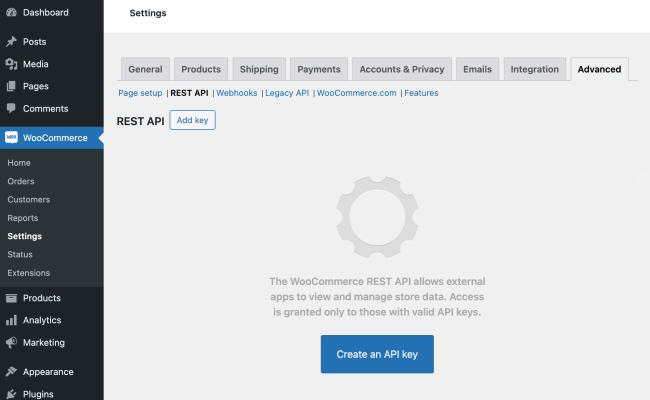Open the Legacy API link
The height and width of the screenshot is (400, 650).
coord(287,93)
